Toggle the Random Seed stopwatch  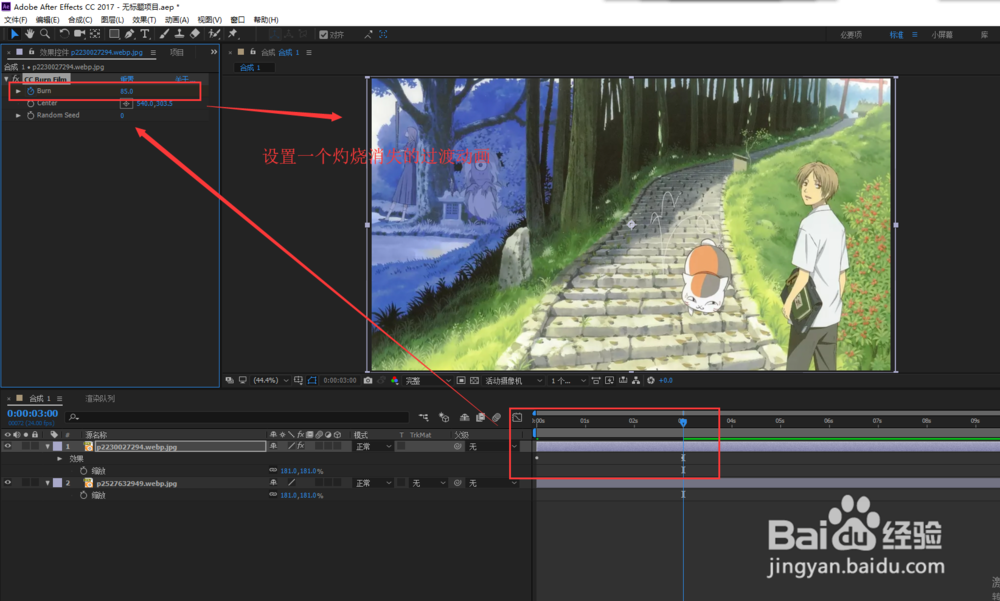(x=31, y=115)
